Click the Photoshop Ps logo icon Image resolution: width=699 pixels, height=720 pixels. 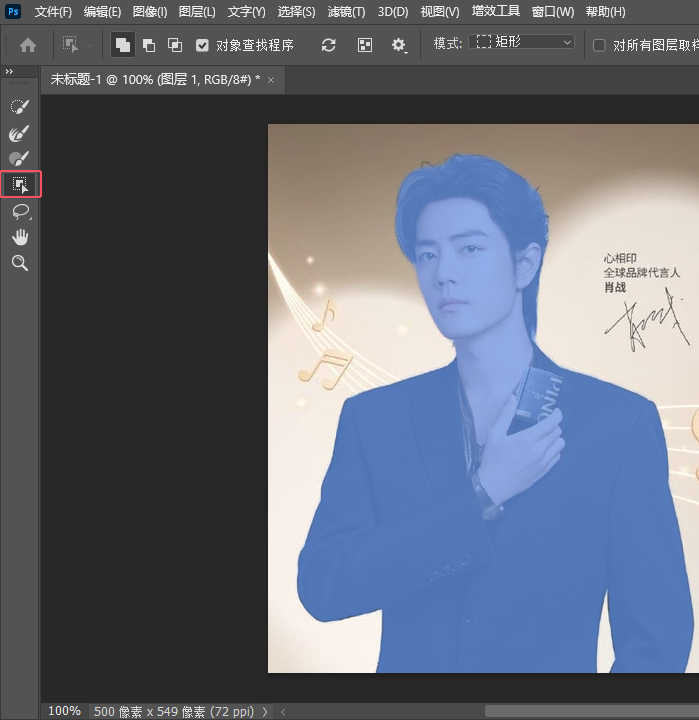pos(13,11)
